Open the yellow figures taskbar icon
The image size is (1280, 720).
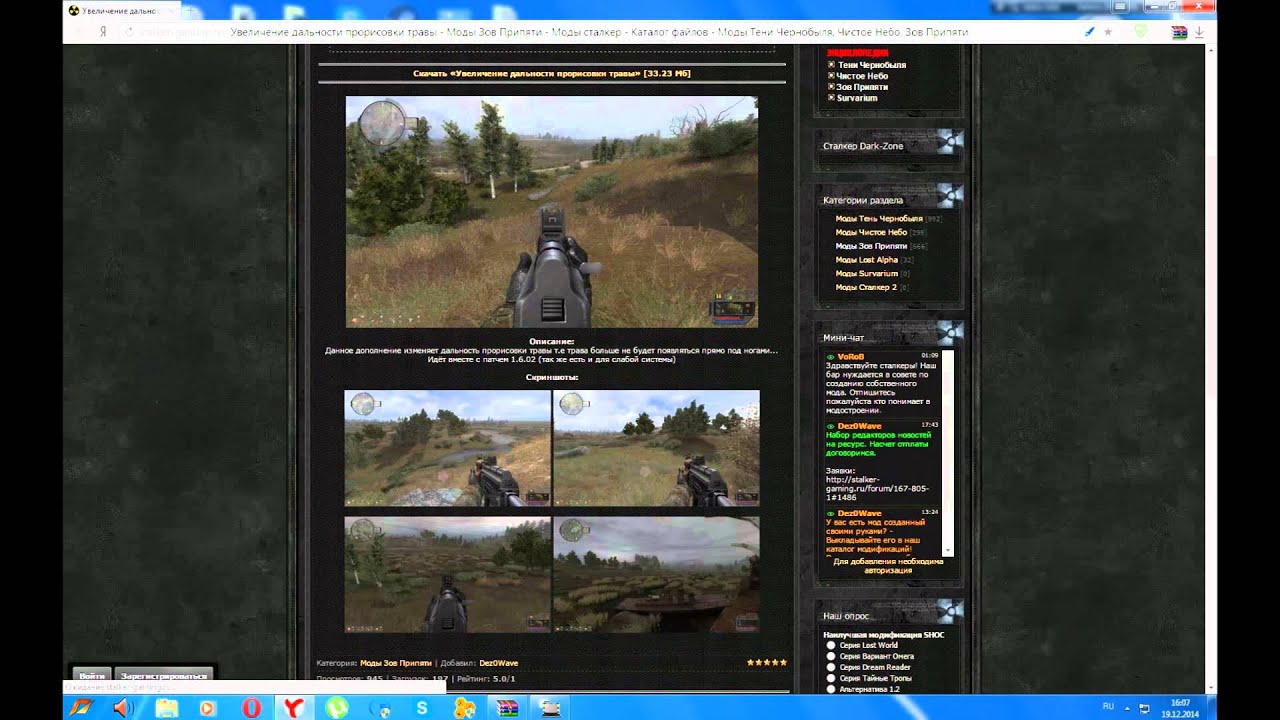coord(464,708)
